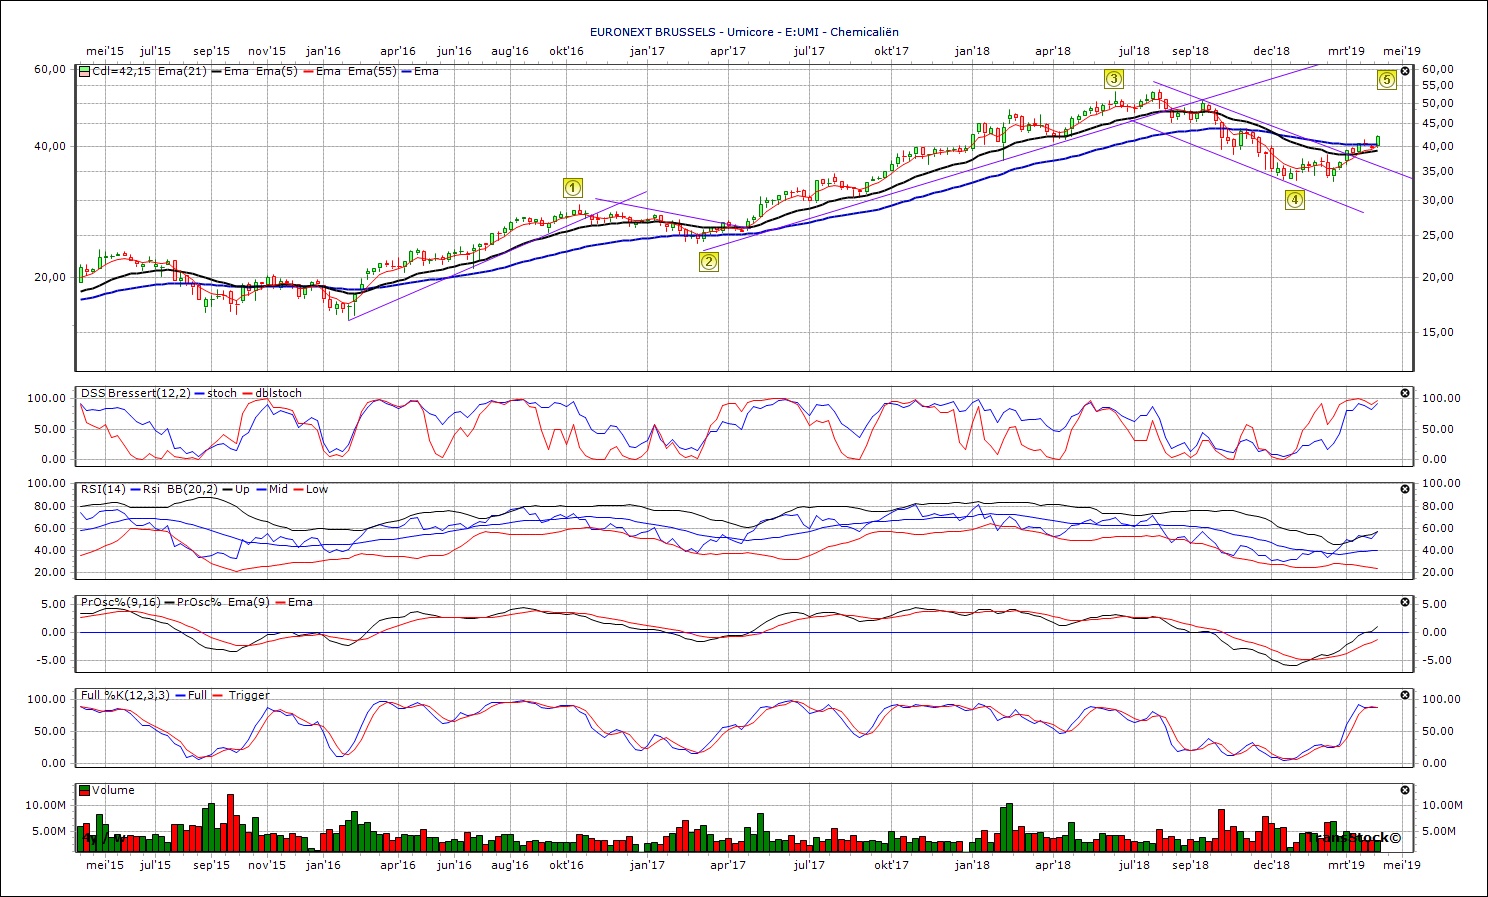Click the Ema(55) legend label
Viewport: 1488px width, 897px height.
point(372,71)
